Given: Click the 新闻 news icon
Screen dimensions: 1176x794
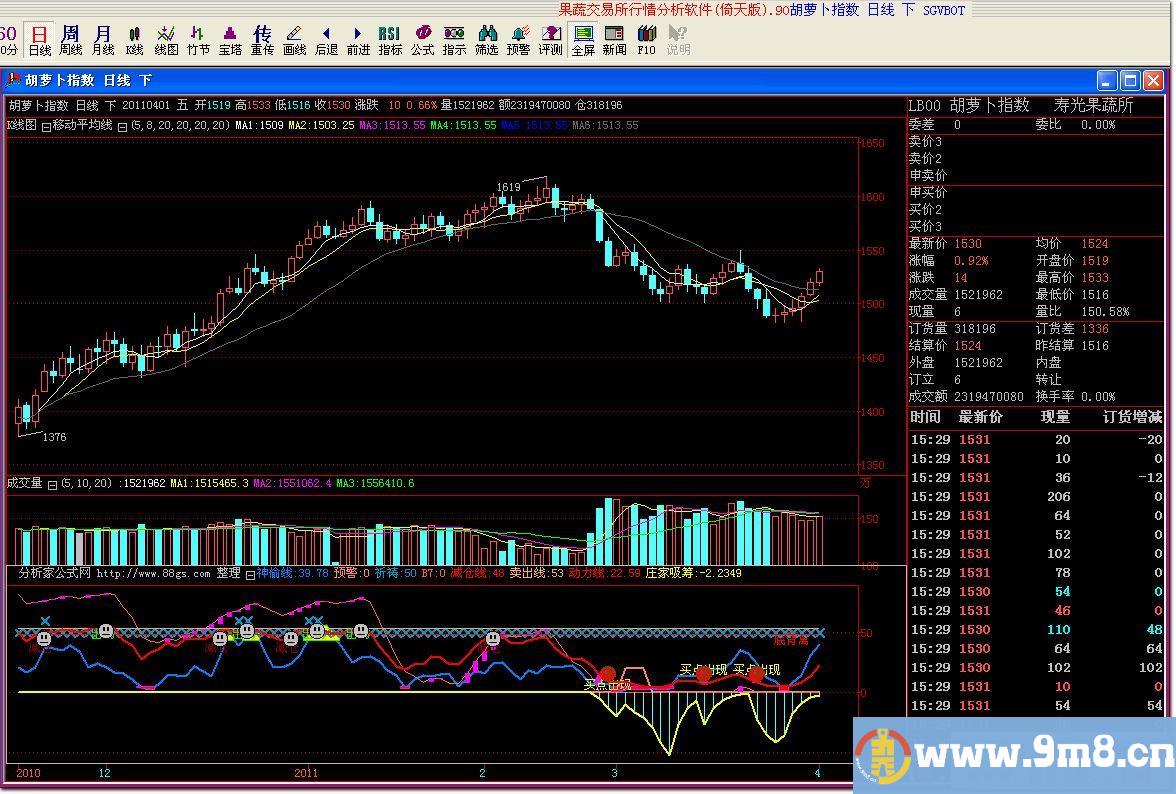Looking at the screenshot, I should coord(614,40).
